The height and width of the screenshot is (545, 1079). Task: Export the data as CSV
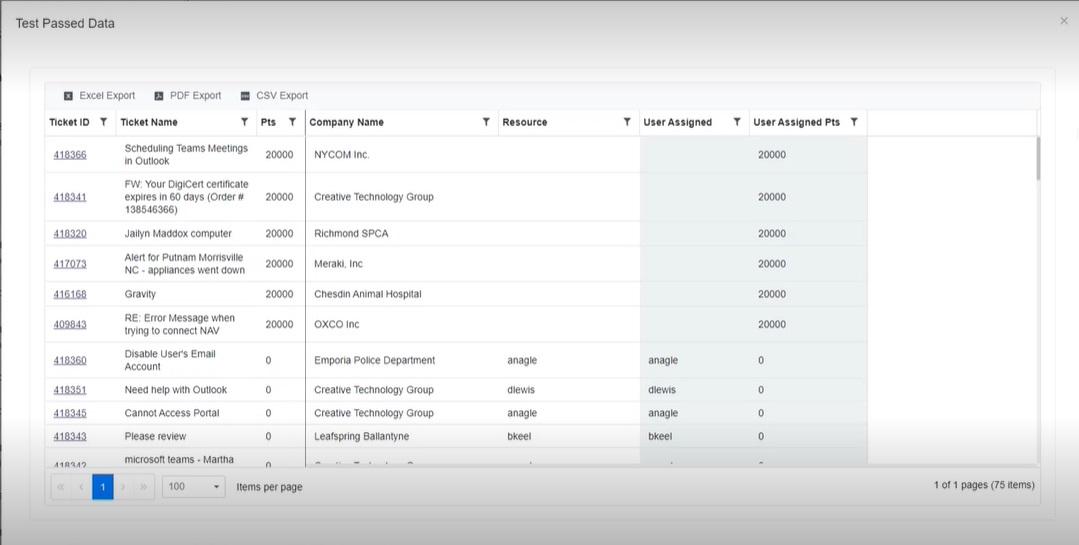coord(274,96)
